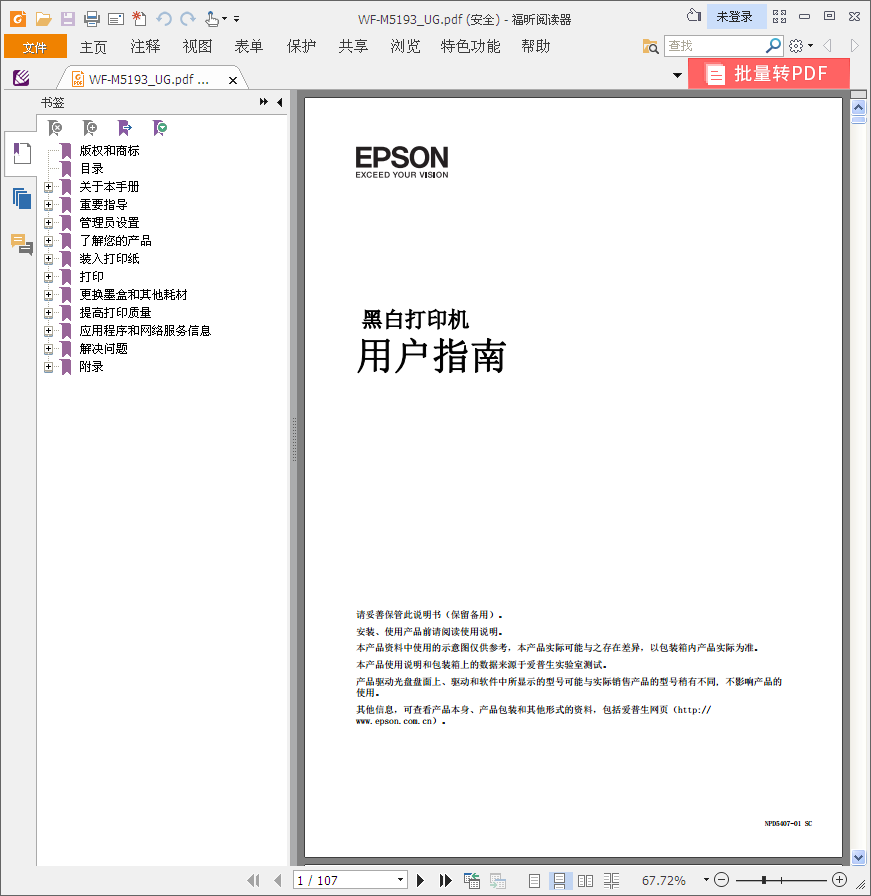
Task: Expand the 解决问题 bookmark
Action: click(49, 349)
